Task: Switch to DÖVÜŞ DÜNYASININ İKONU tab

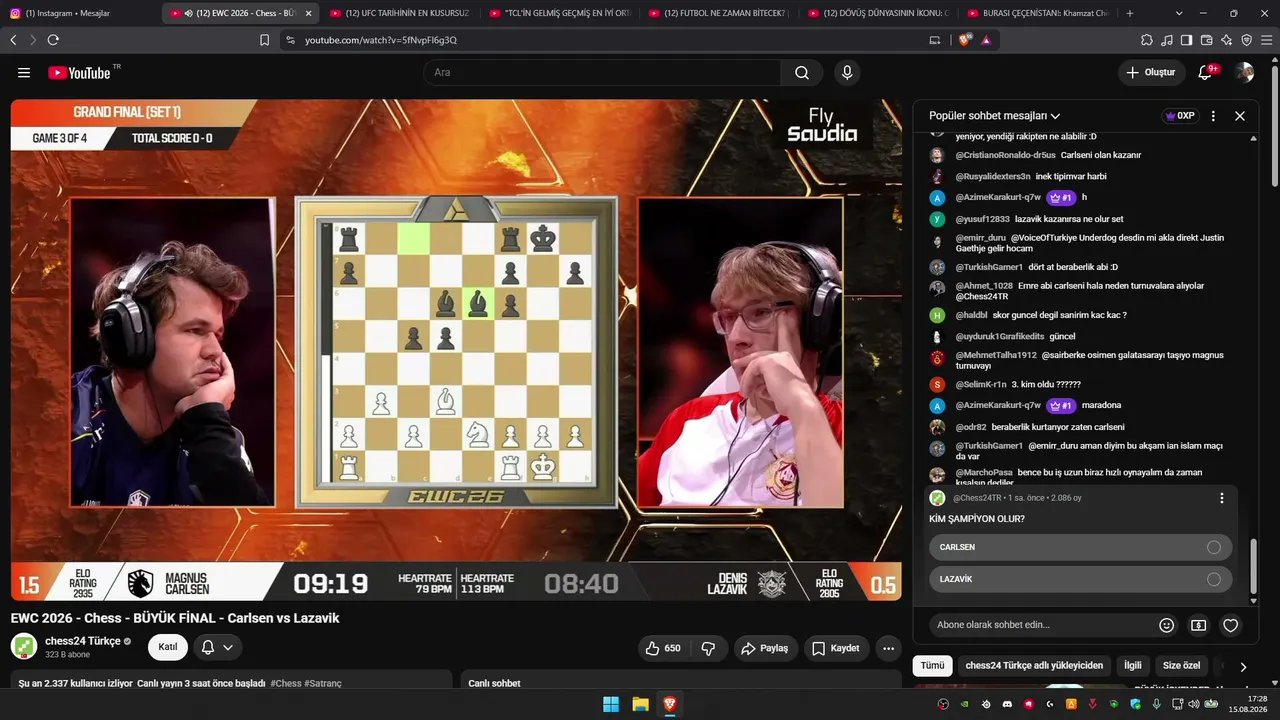Action: pyautogui.click(x=880, y=13)
